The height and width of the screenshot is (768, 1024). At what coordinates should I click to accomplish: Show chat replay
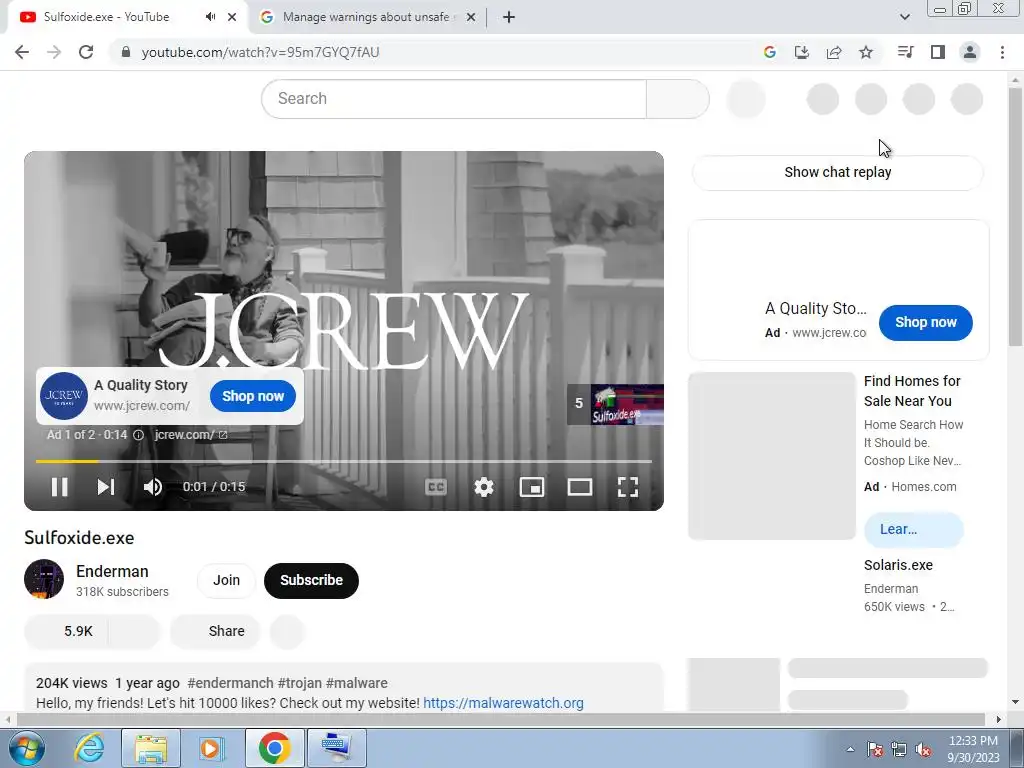click(837, 172)
